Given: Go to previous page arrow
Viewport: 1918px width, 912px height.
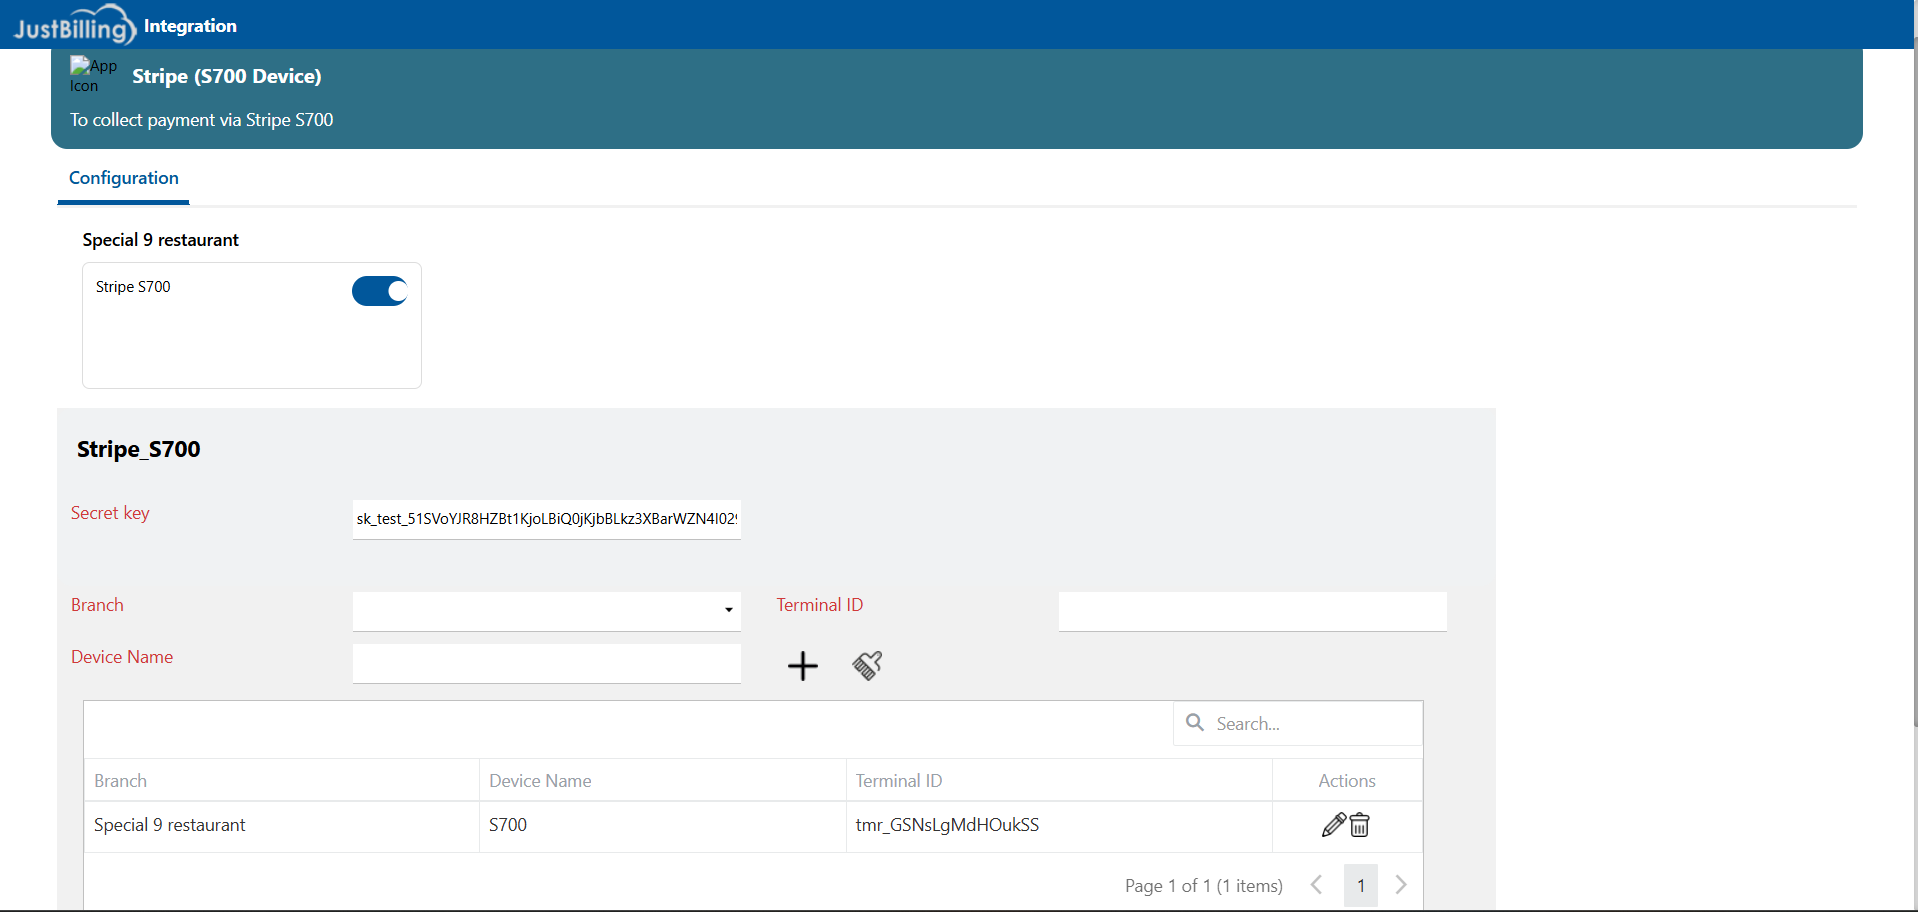Looking at the screenshot, I should point(1317,885).
